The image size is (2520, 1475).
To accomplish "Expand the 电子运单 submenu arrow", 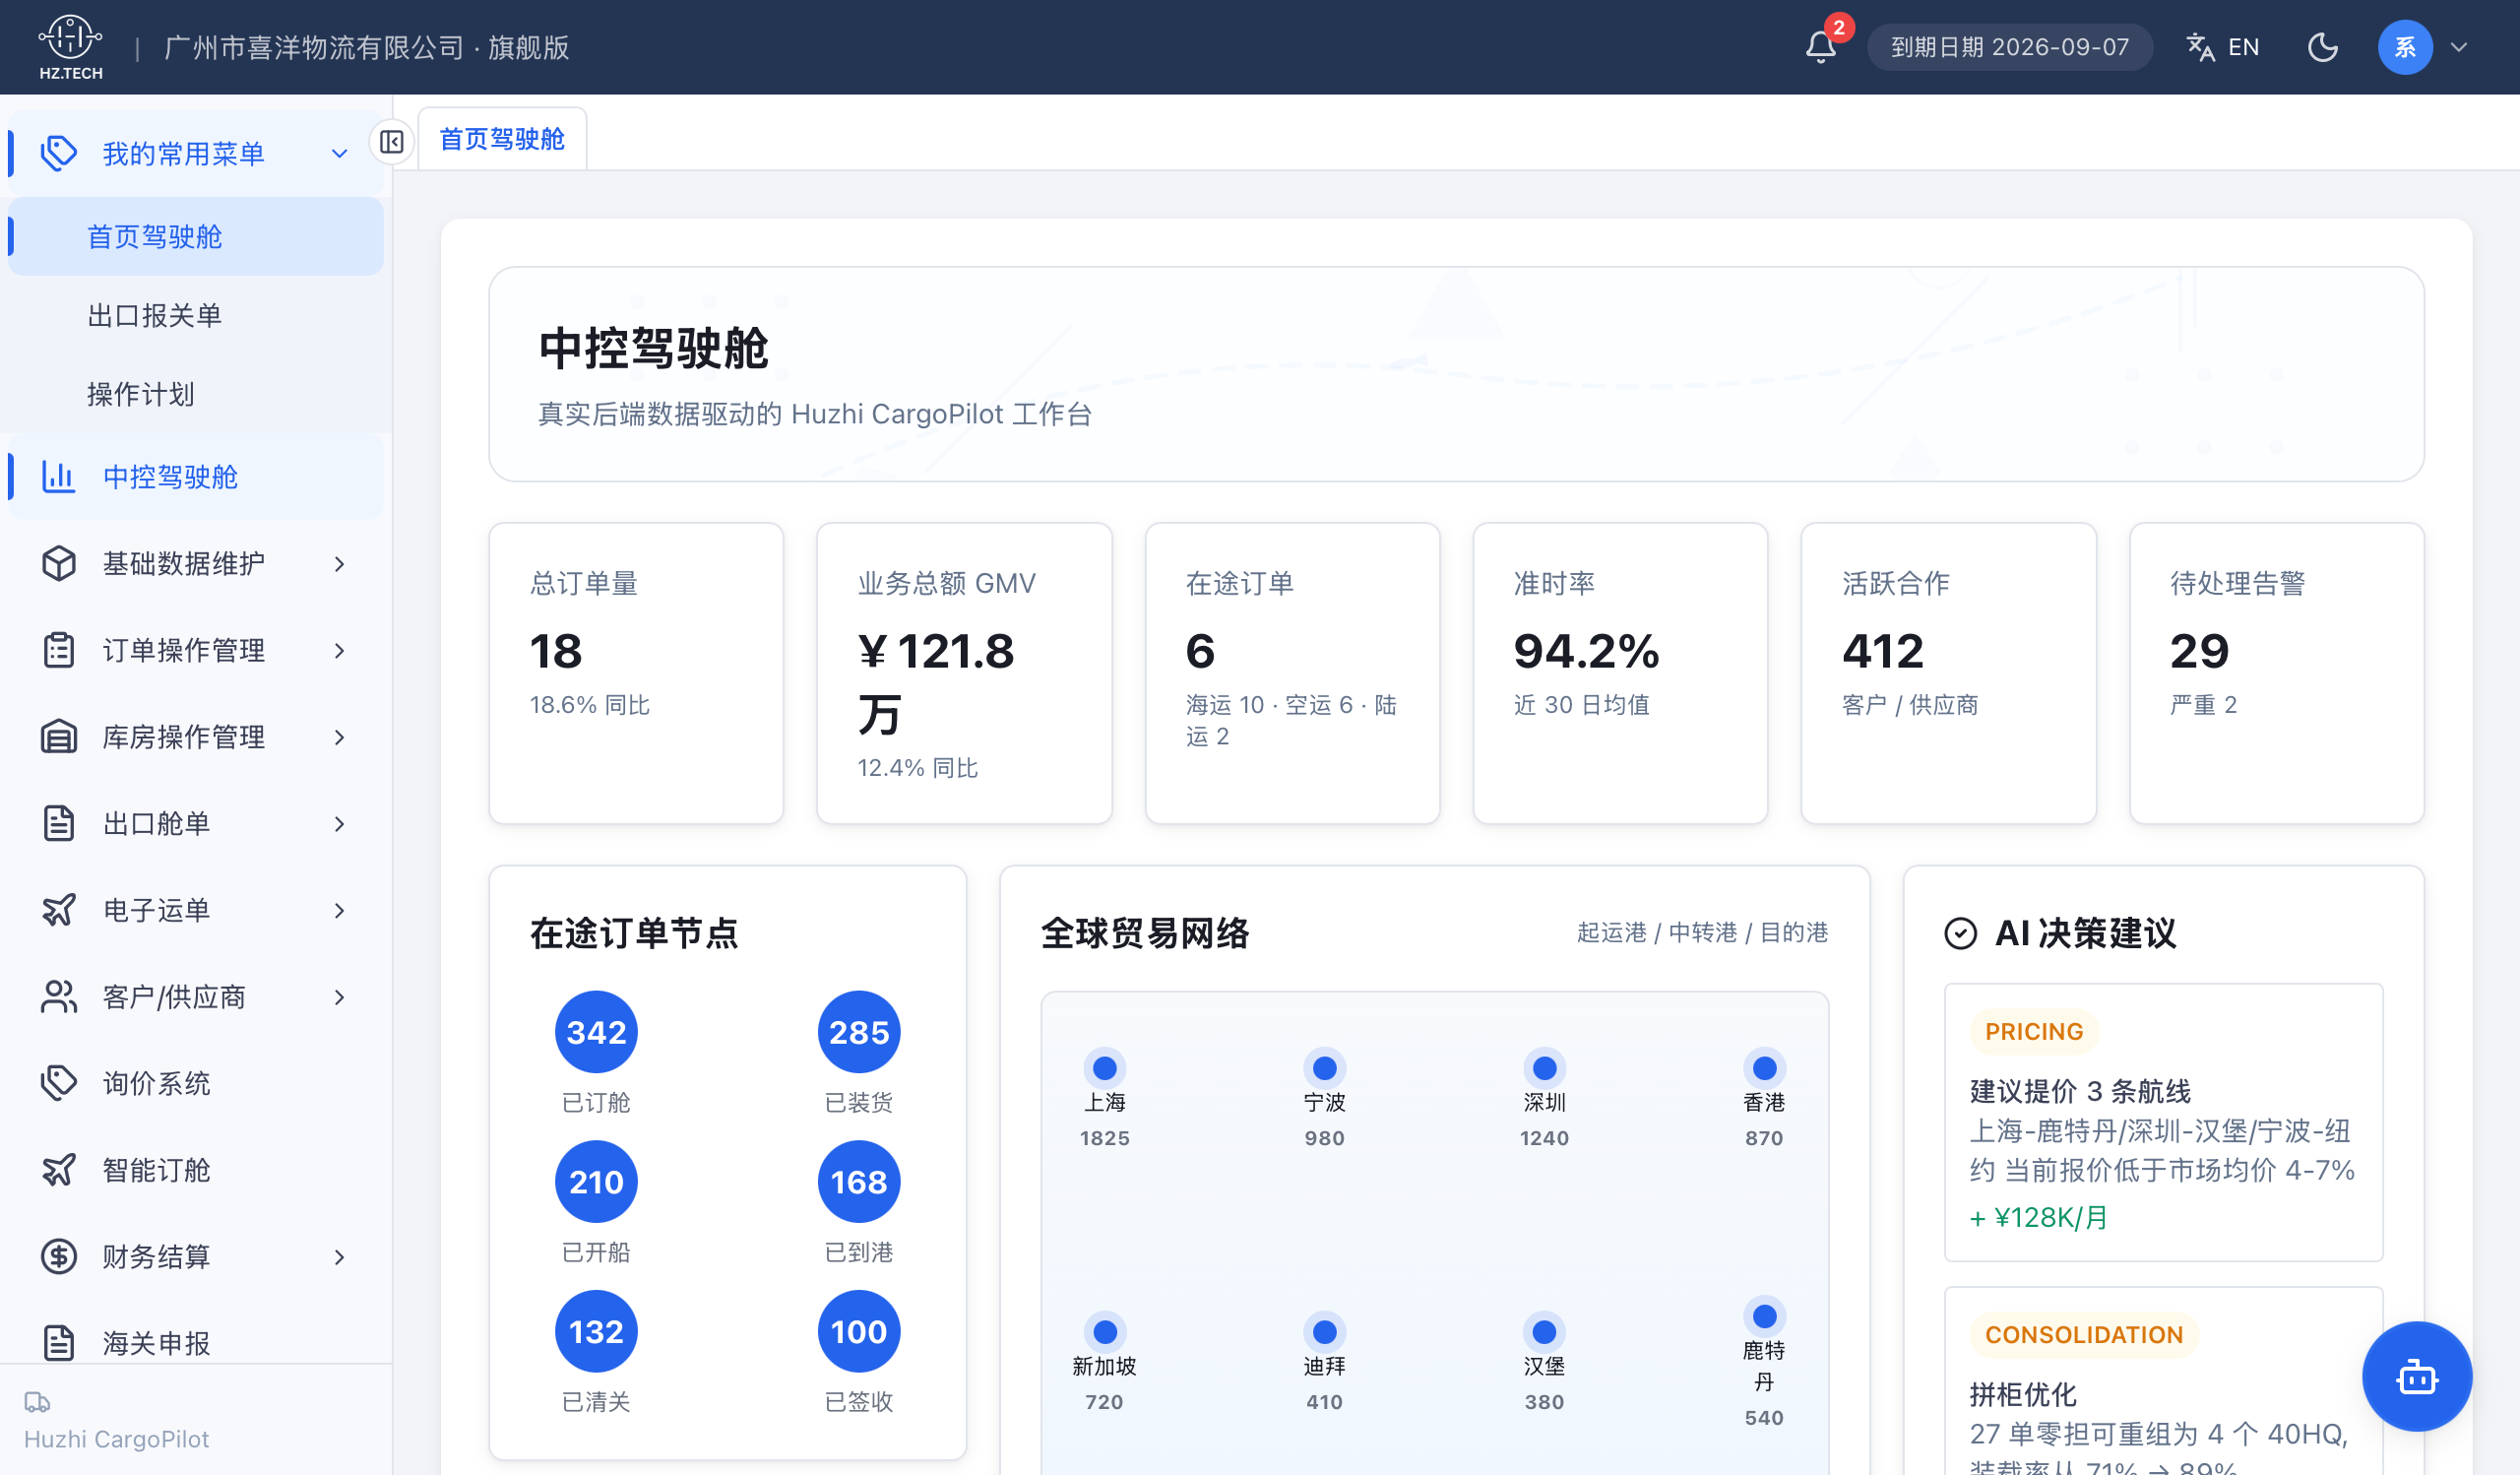I will pos(339,910).
